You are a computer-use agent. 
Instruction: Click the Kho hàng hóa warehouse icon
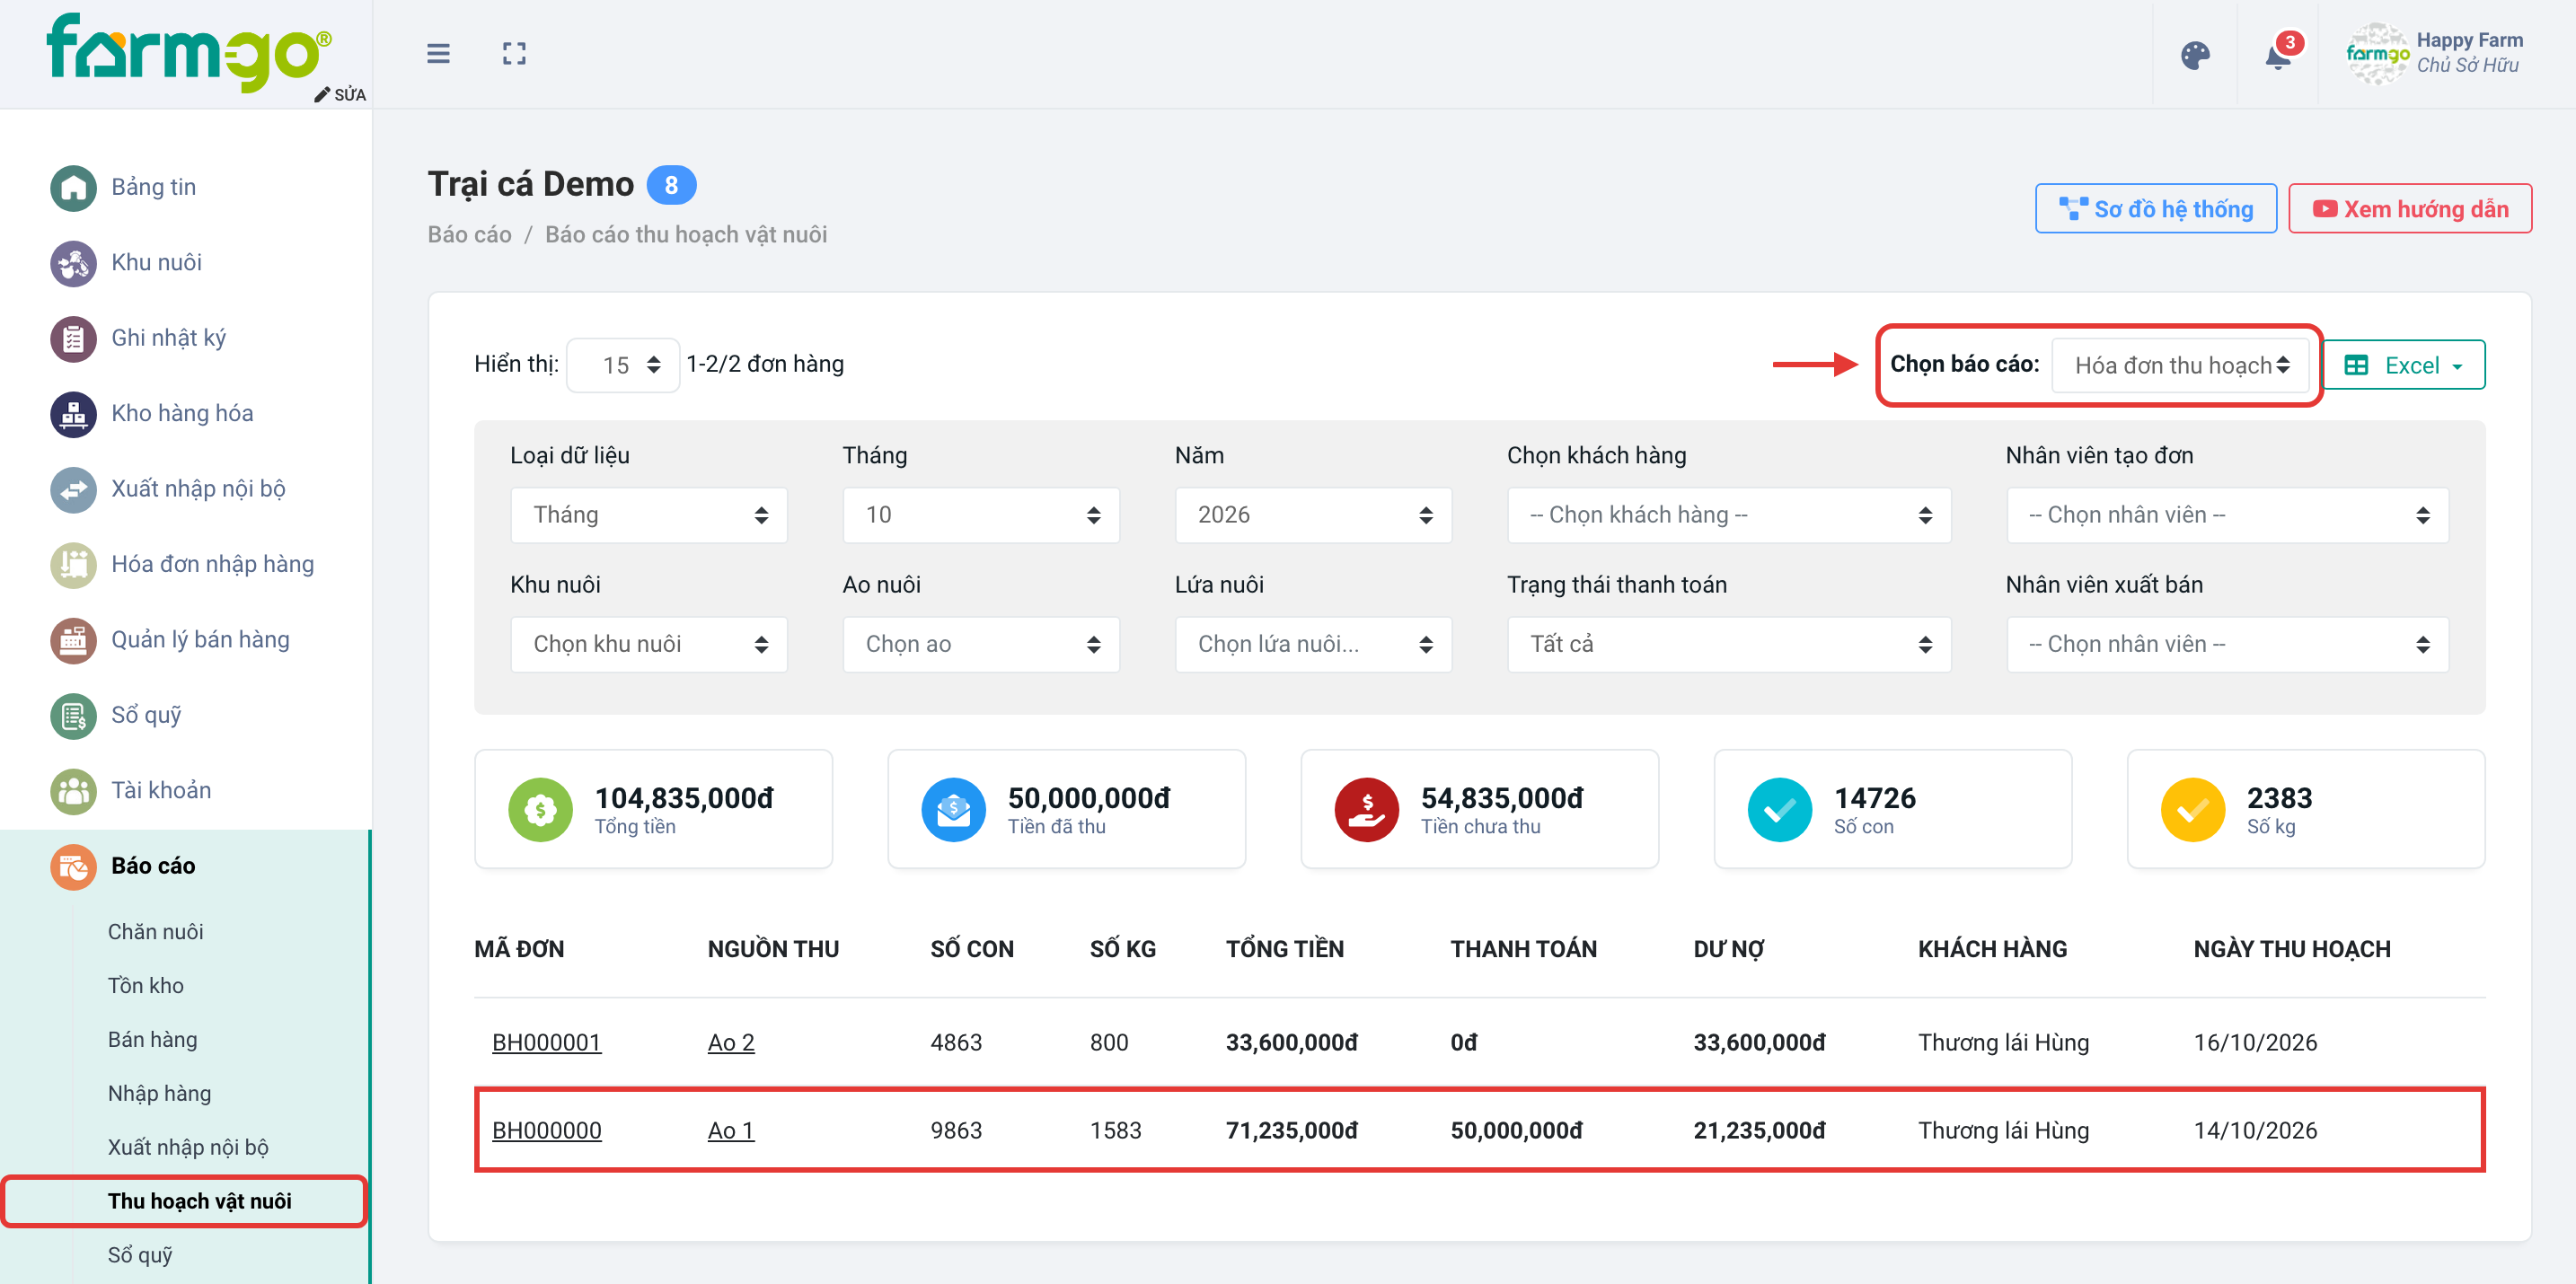[74, 414]
